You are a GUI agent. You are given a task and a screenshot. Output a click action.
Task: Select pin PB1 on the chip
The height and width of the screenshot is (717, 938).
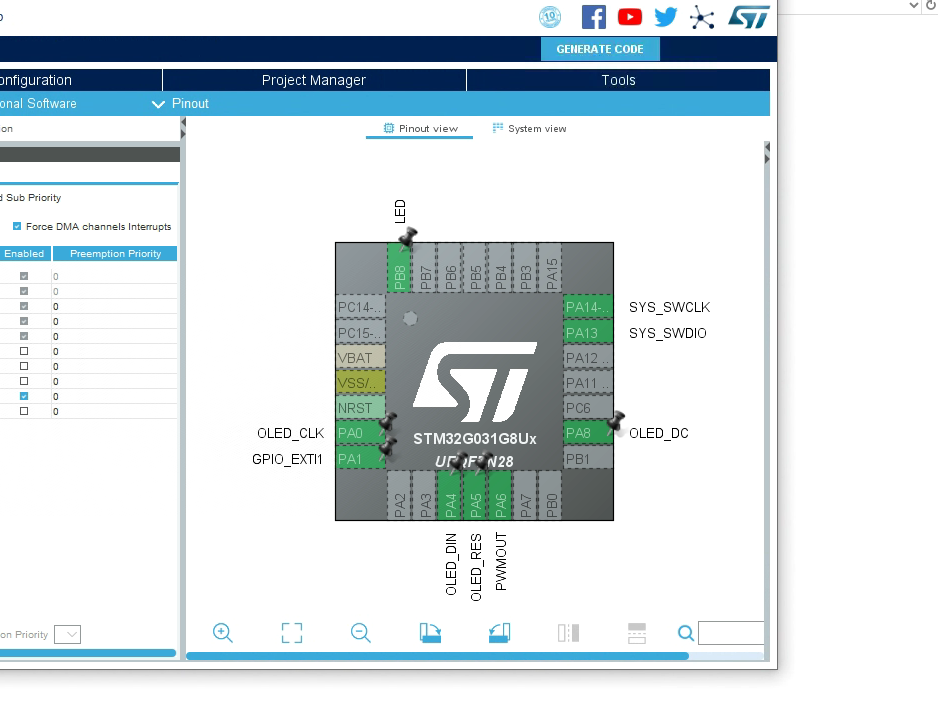(588, 458)
